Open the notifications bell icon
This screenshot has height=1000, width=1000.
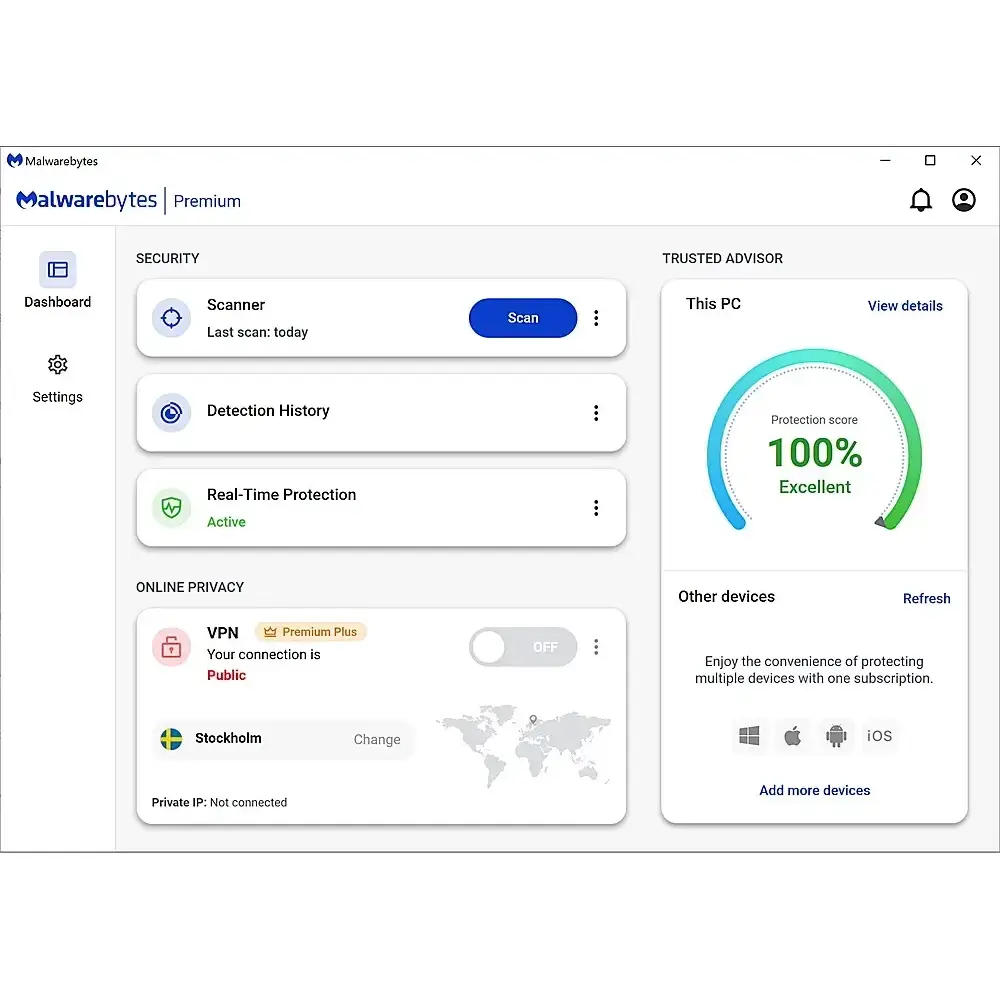(x=920, y=200)
